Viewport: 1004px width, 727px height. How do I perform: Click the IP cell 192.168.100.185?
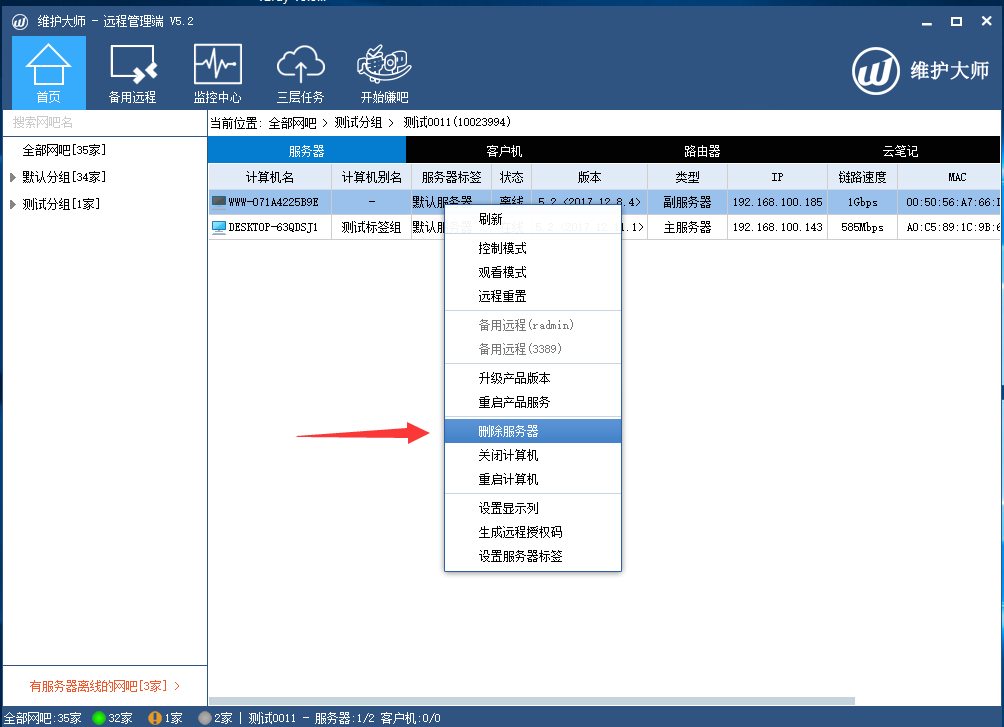pyautogui.click(x=777, y=202)
